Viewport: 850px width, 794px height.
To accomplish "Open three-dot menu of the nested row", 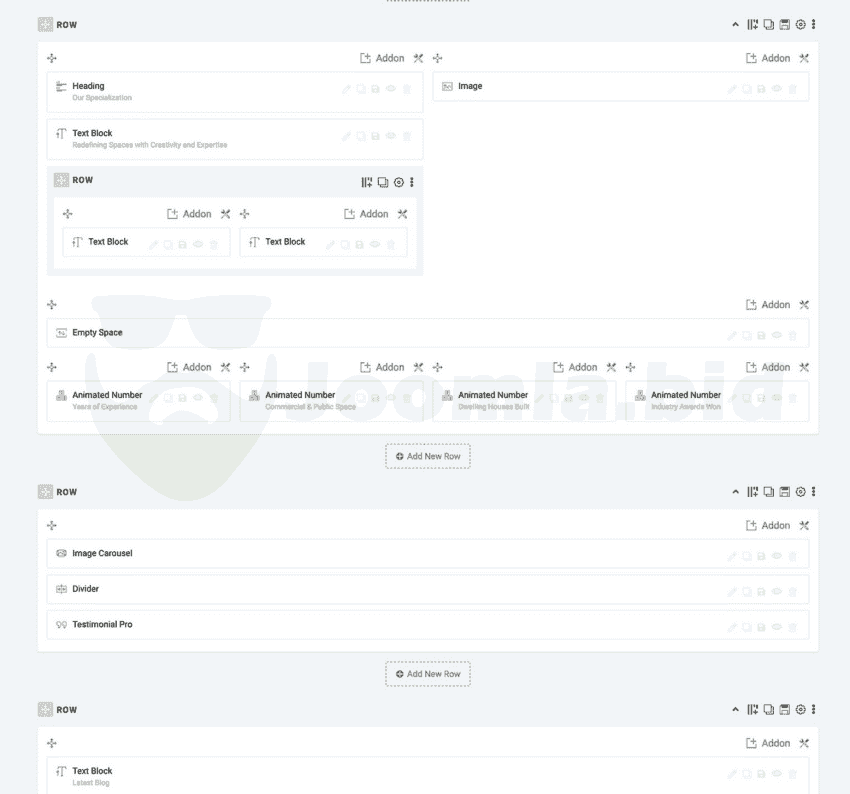I will click(412, 182).
